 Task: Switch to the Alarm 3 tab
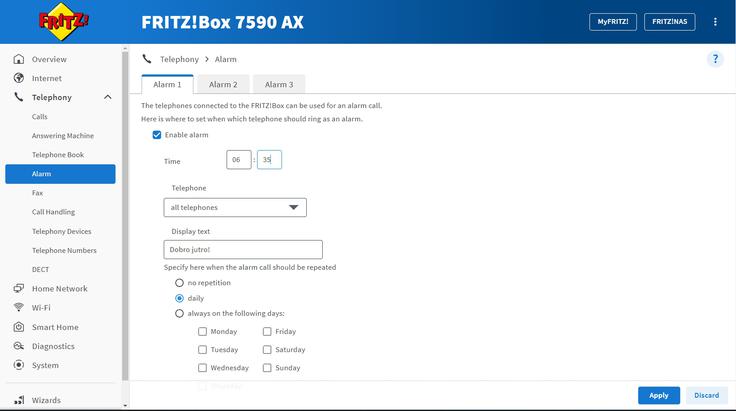[x=279, y=84]
